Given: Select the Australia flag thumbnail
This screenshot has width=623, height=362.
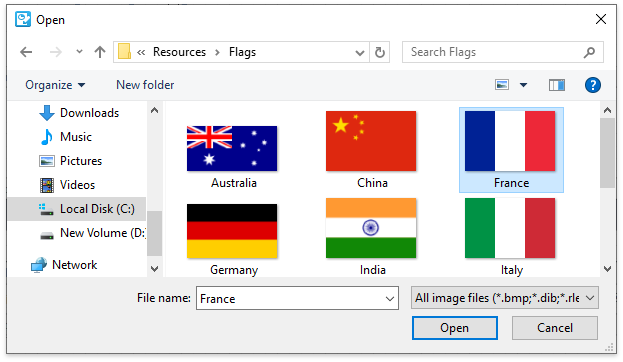Looking at the screenshot, I should click(x=232, y=148).
